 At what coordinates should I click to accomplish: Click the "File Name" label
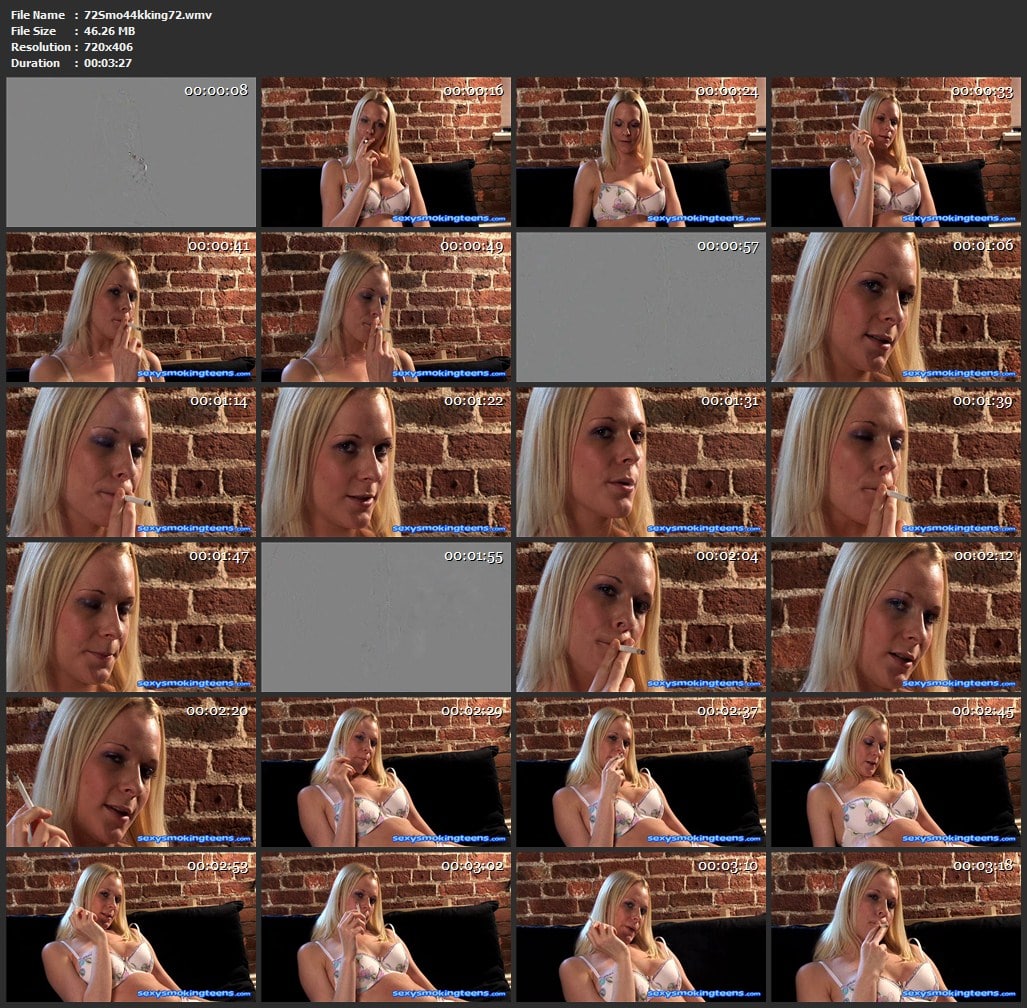(x=38, y=15)
